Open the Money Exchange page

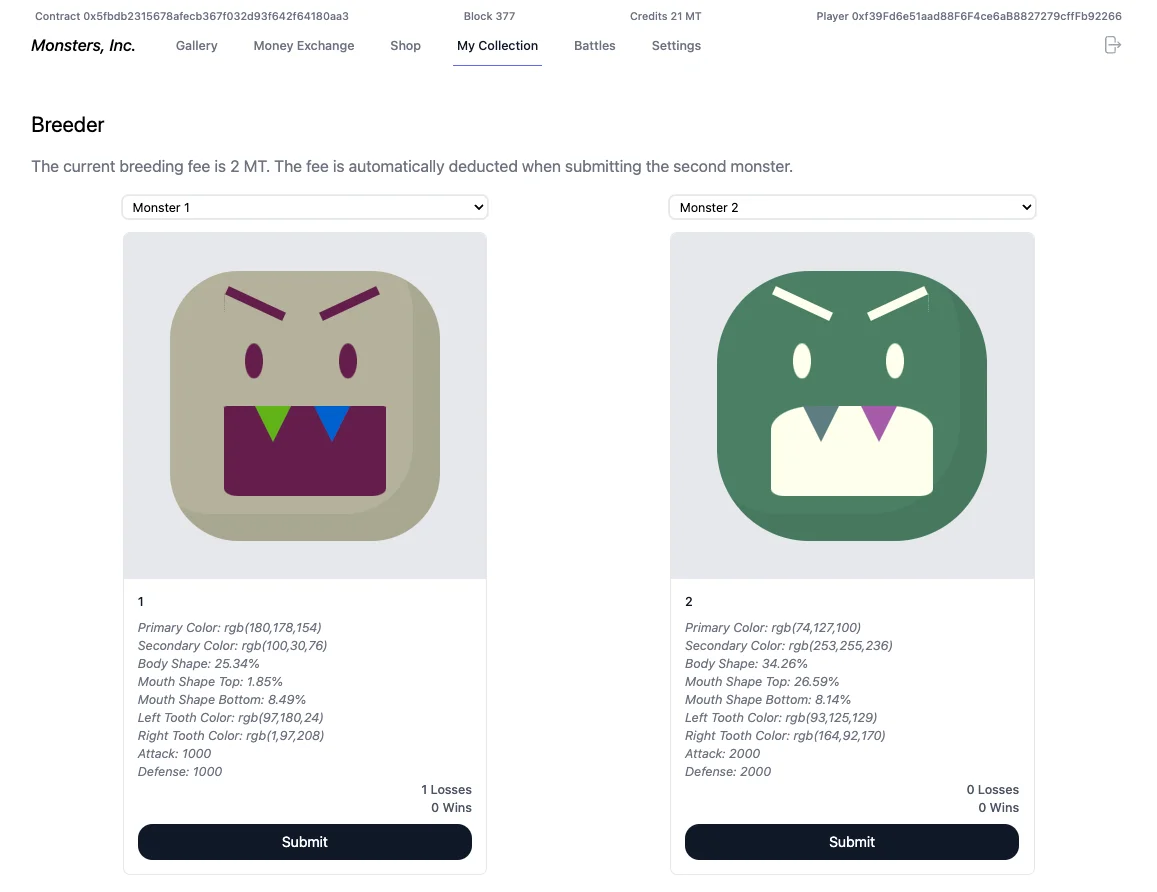point(304,46)
